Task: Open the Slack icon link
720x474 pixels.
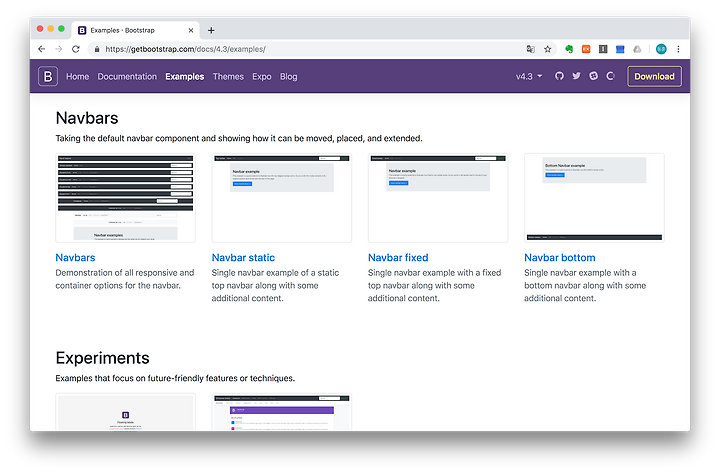Action: point(594,76)
